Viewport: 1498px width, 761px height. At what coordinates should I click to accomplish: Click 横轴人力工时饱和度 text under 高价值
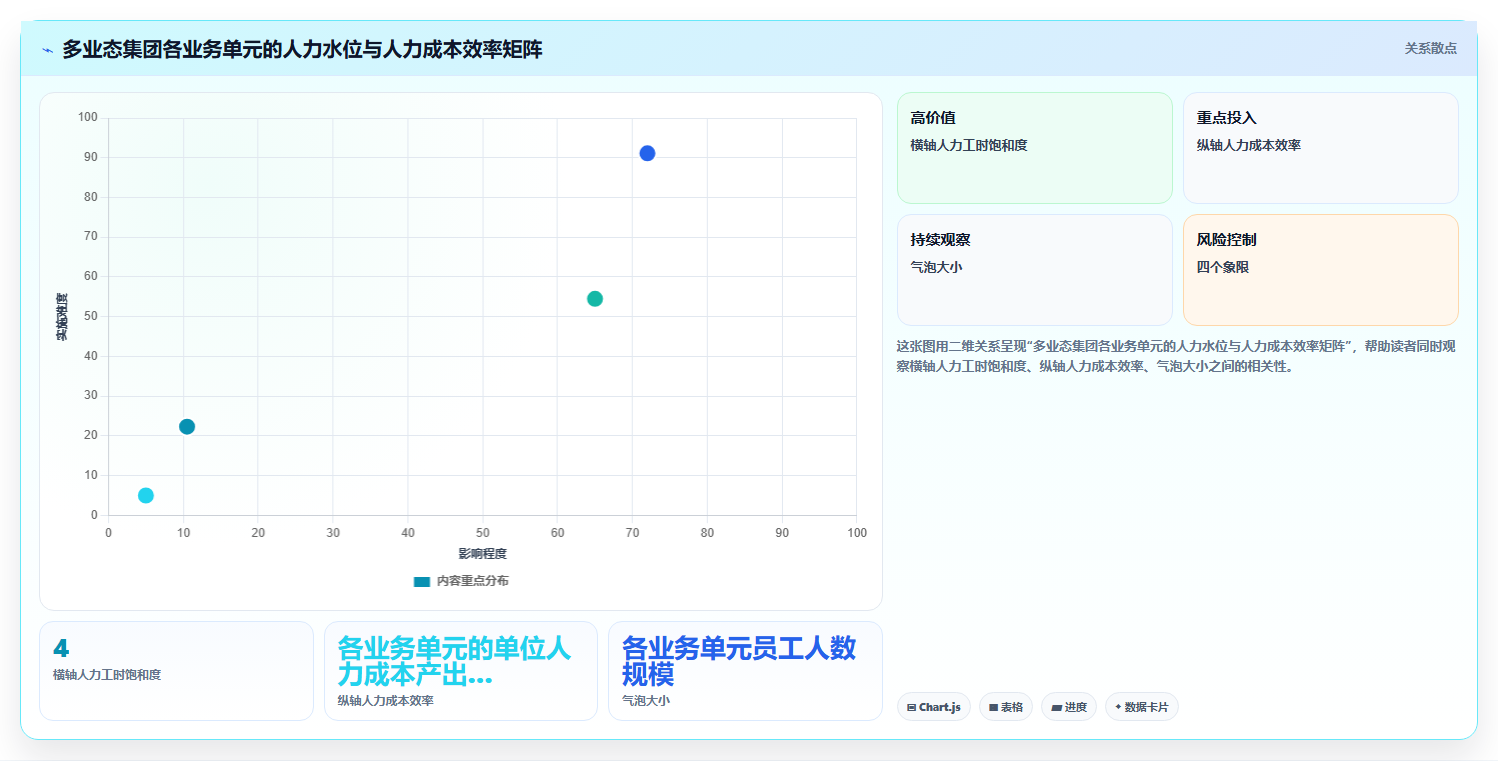[969, 145]
